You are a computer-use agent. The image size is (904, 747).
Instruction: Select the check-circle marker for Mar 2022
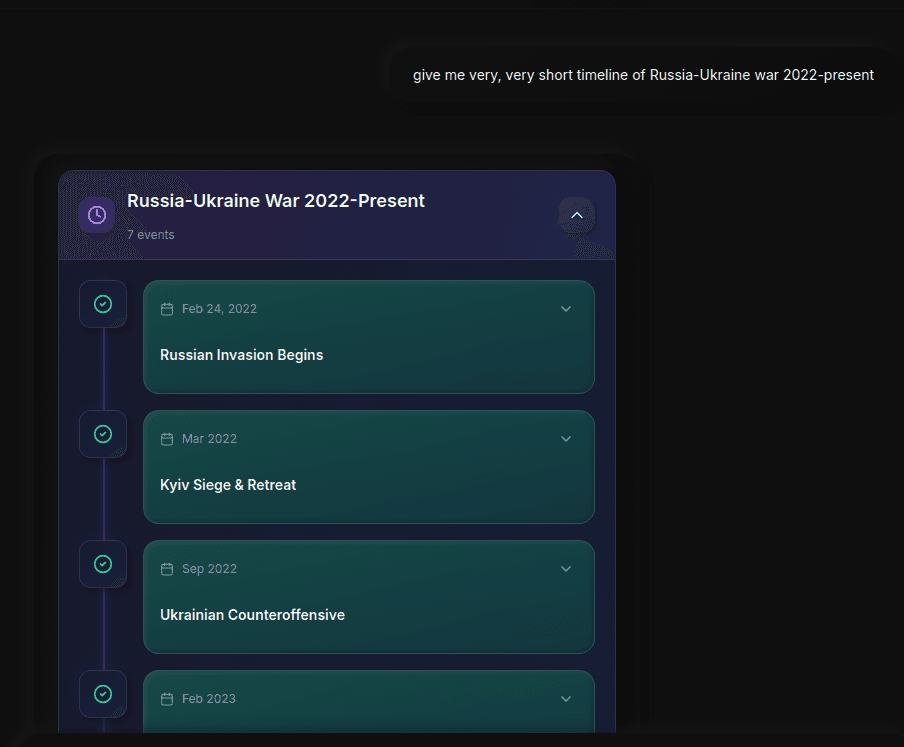(103, 434)
